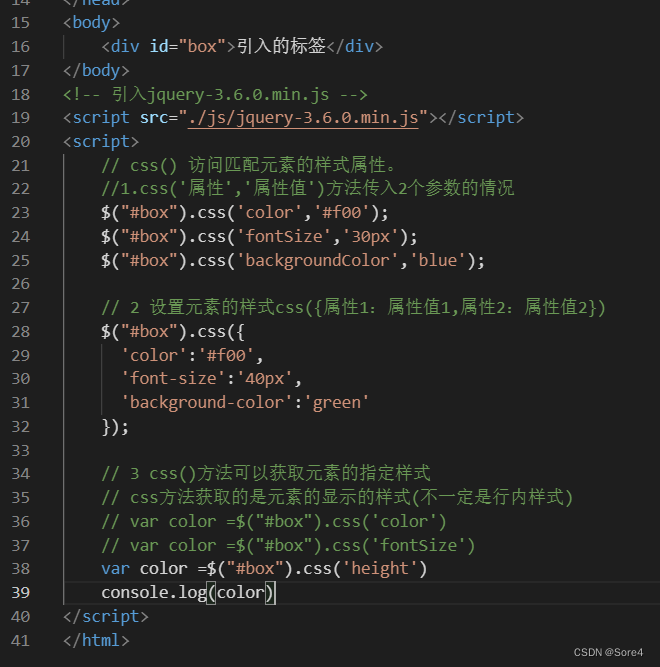Click line number 19 in the gutter
The width and height of the screenshot is (660, 667).
coord(20,118)
